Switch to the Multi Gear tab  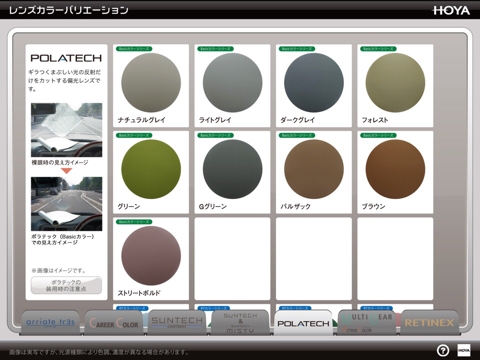tap(367, 323)
